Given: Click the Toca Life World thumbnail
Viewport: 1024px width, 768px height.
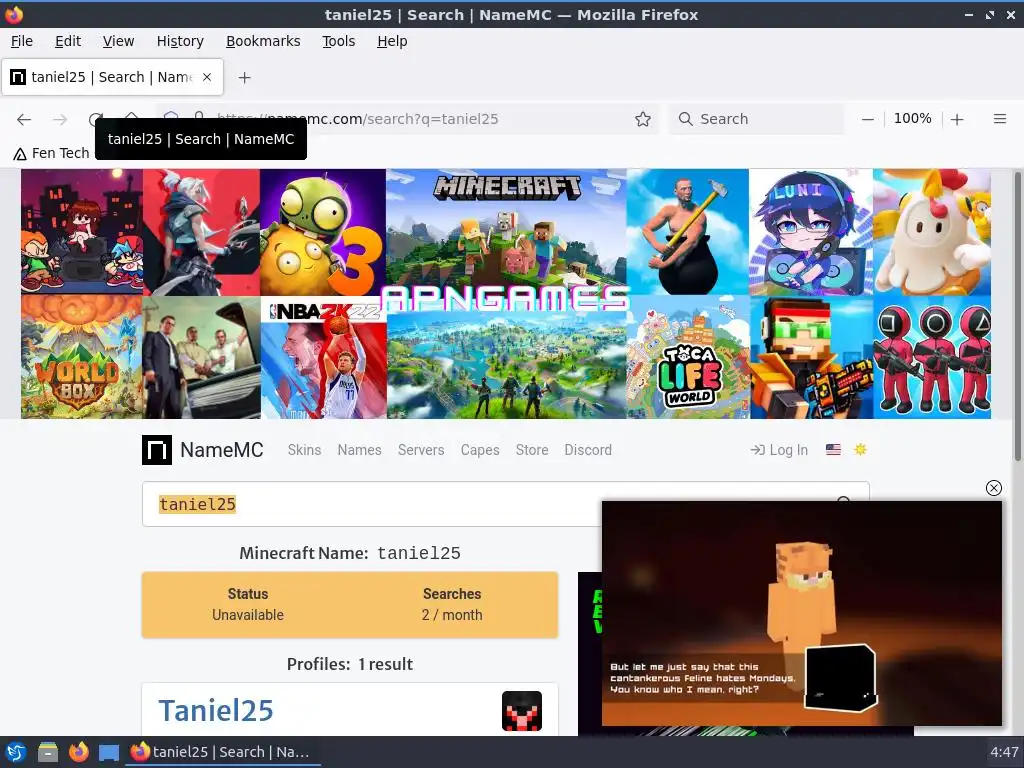Looking at the screenshot, I should pos(688,358).
